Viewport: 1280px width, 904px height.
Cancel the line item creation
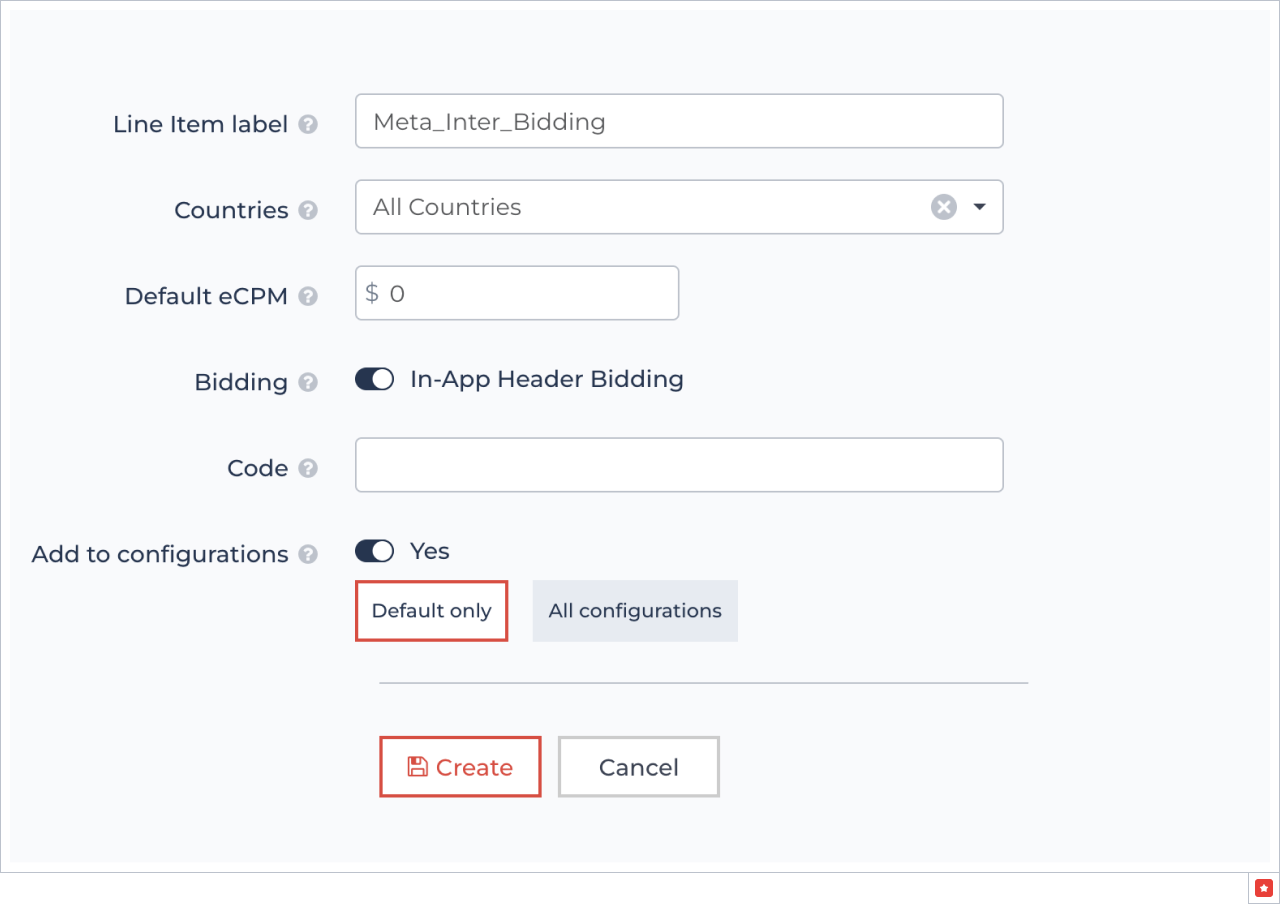click(x=638, y=766)
